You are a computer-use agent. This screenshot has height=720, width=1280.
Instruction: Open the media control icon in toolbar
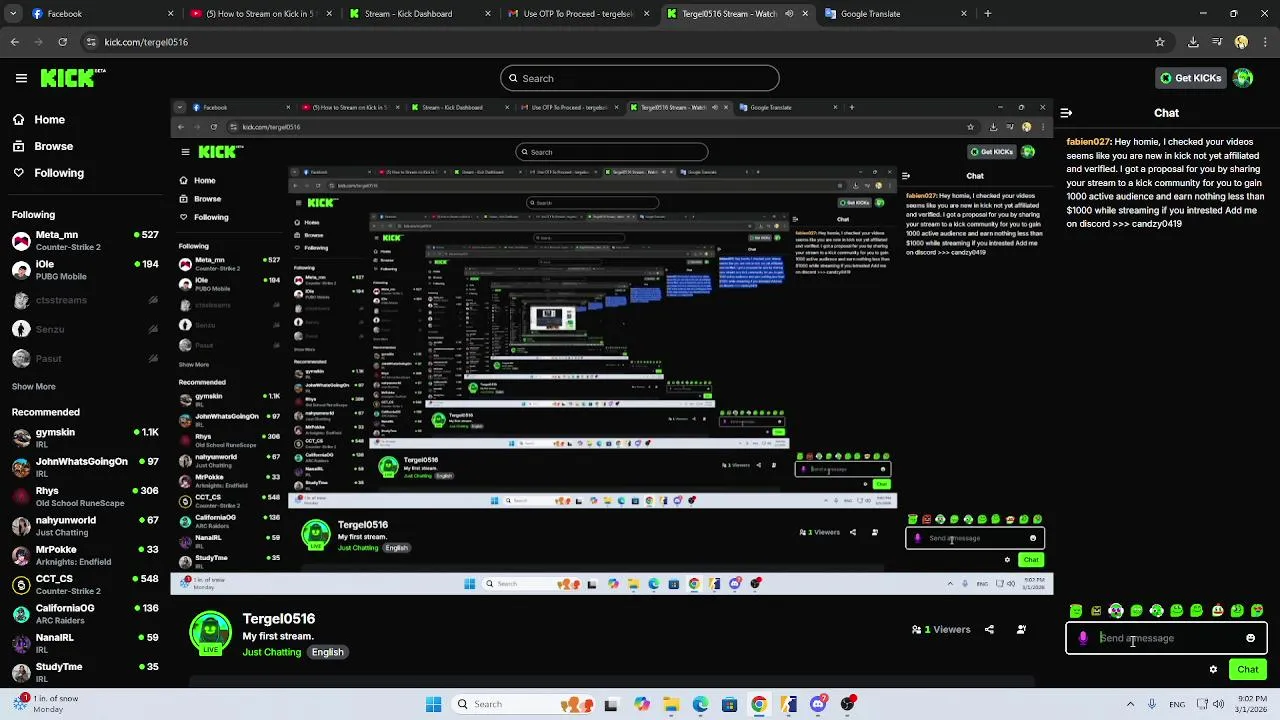tap(1217, 42)
